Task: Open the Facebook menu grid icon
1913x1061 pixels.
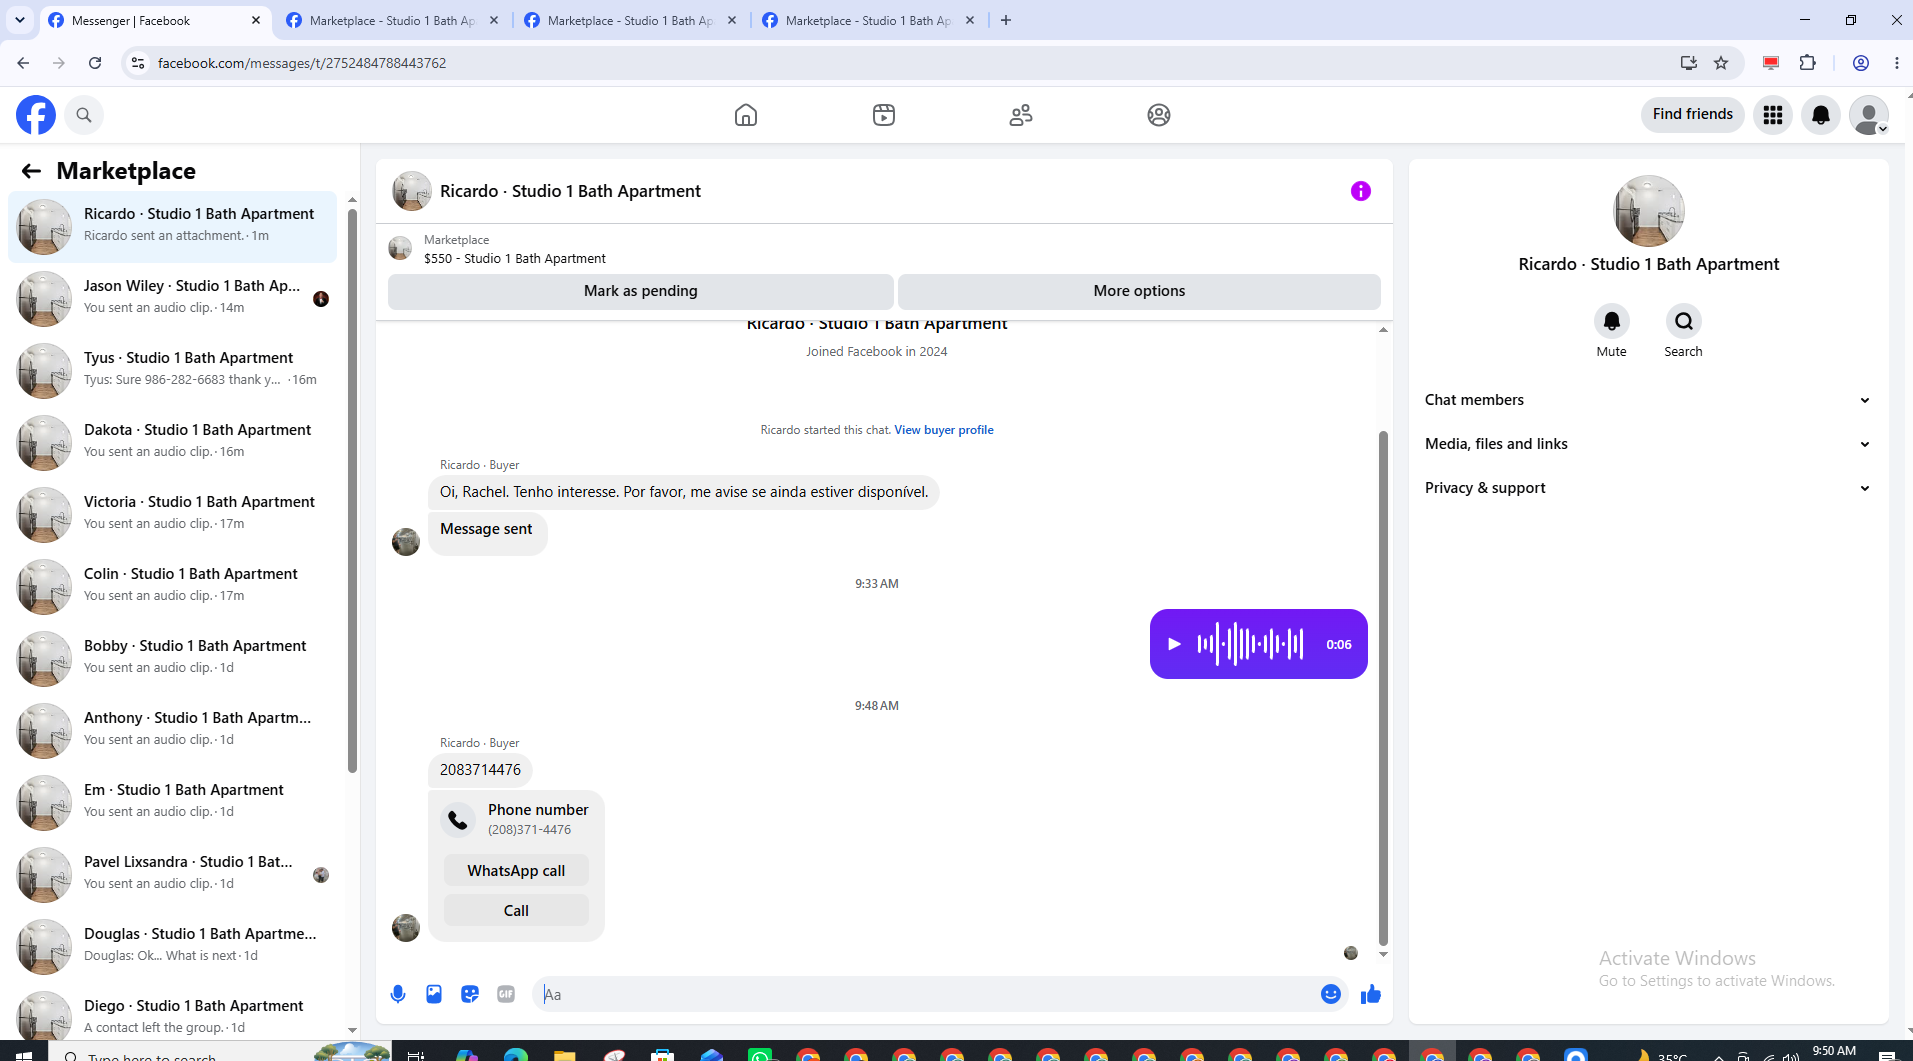Action: 1773,115
